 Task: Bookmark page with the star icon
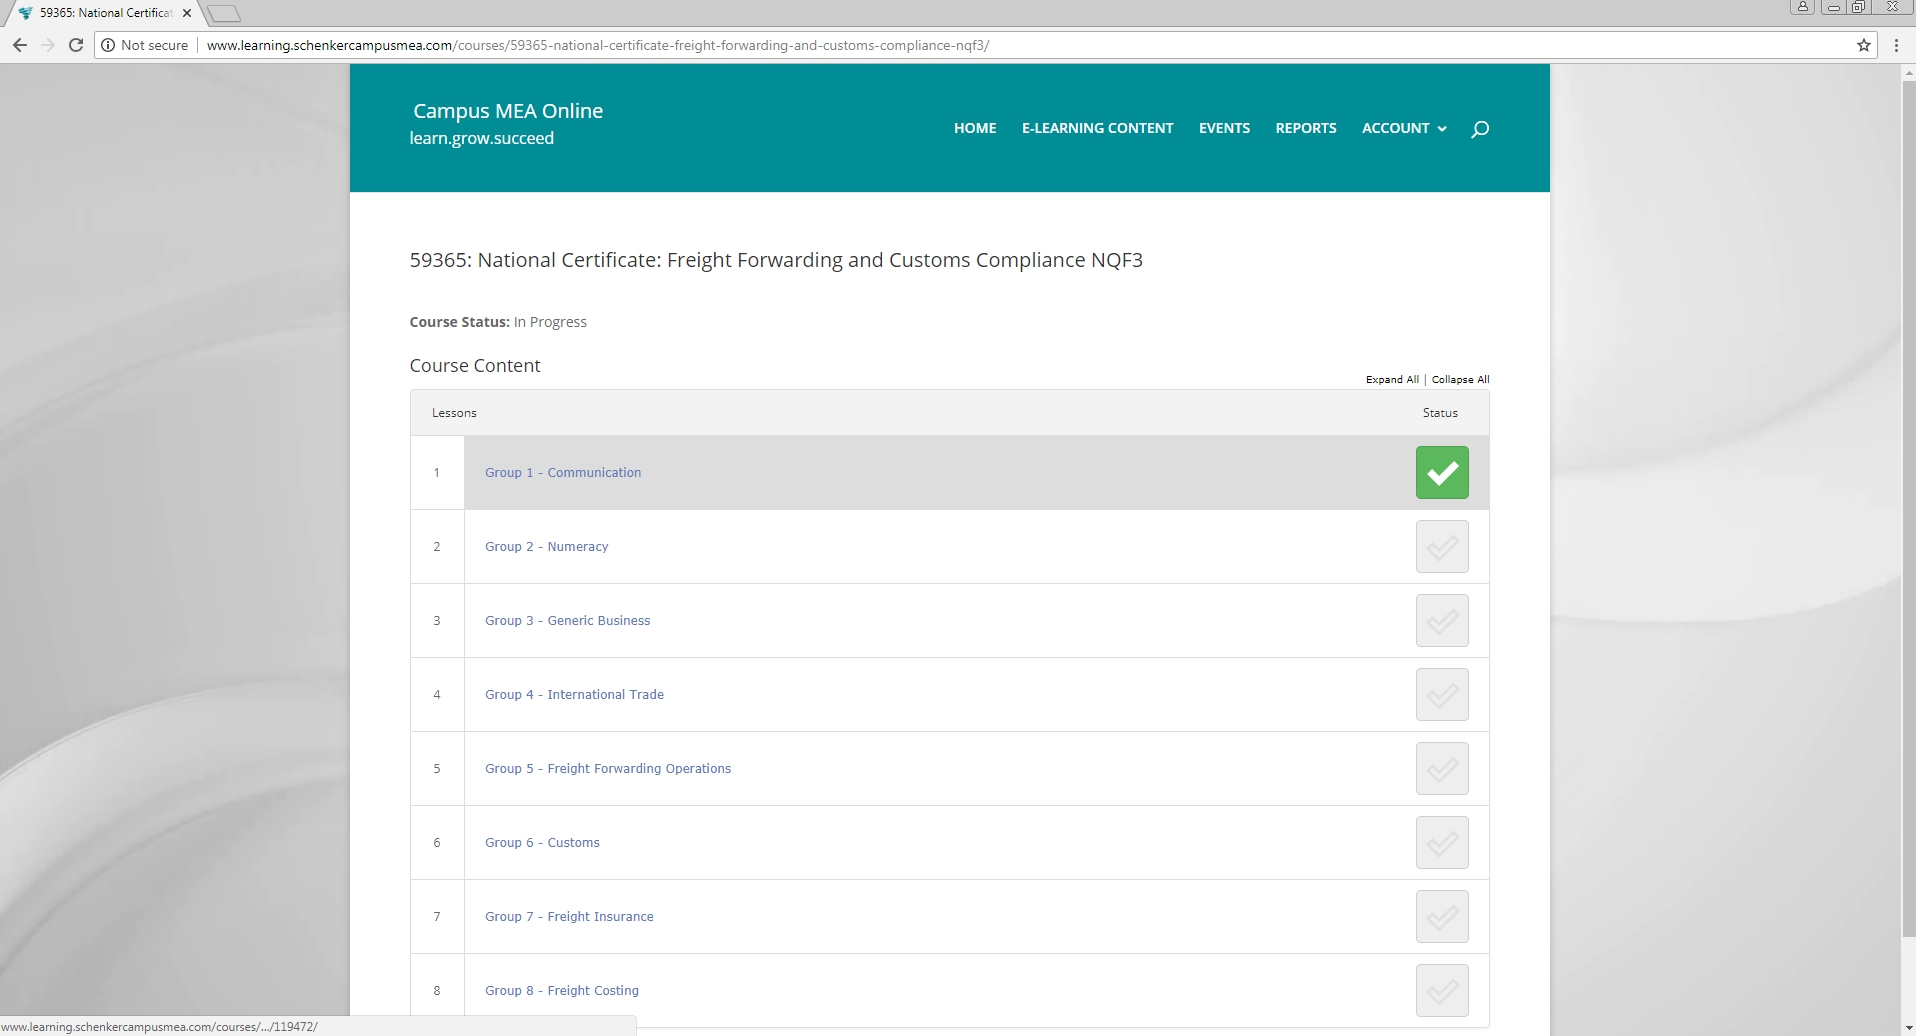tap(1864, 45)
